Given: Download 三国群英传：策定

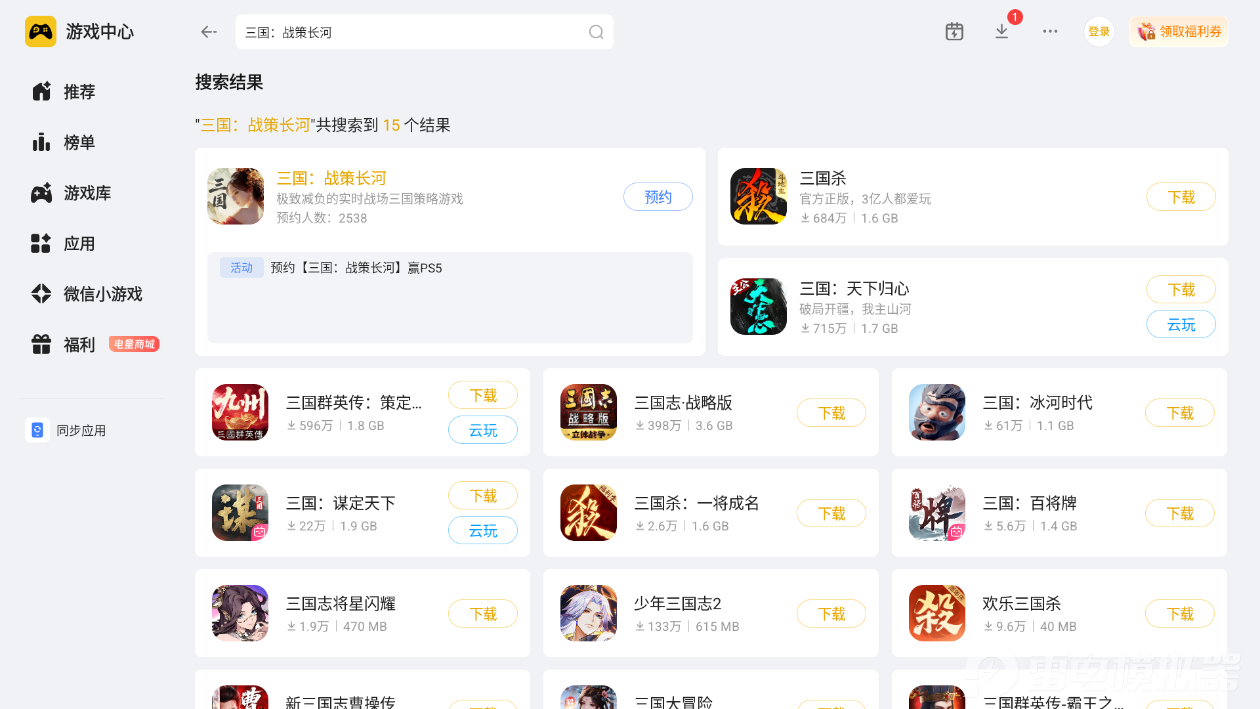Looking at the screenshot, I should (483, 396).
